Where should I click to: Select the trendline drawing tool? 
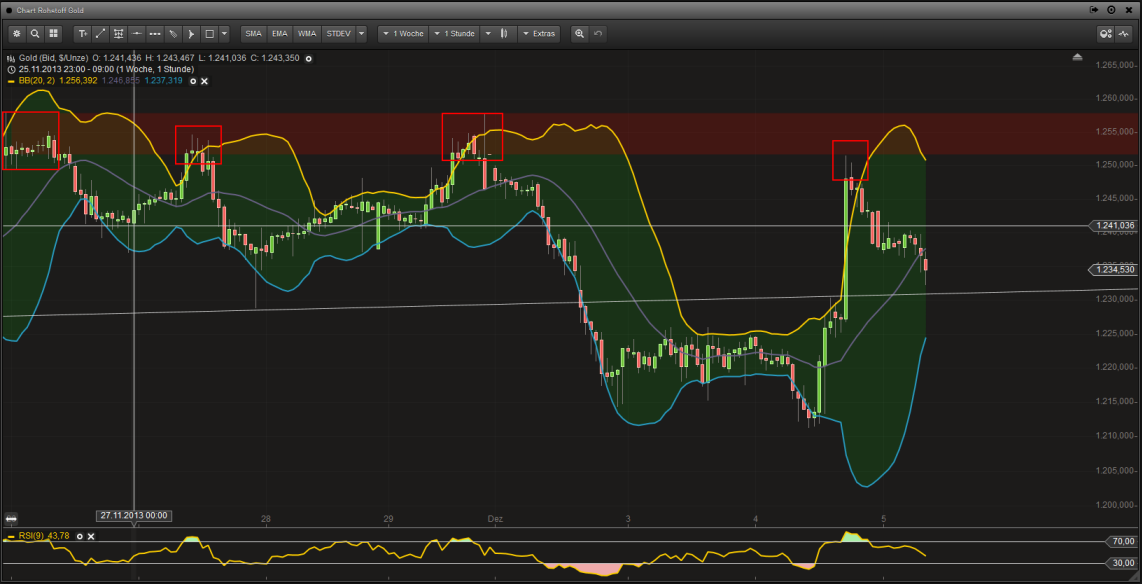tap(100, 33)
